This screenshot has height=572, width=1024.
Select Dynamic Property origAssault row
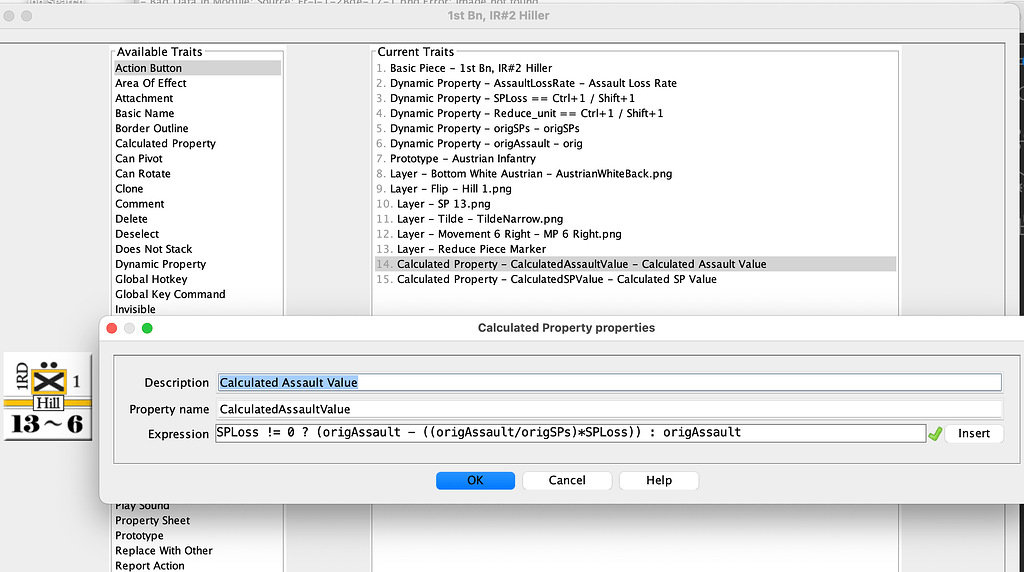pyautogui.click(x=635, y=143)
